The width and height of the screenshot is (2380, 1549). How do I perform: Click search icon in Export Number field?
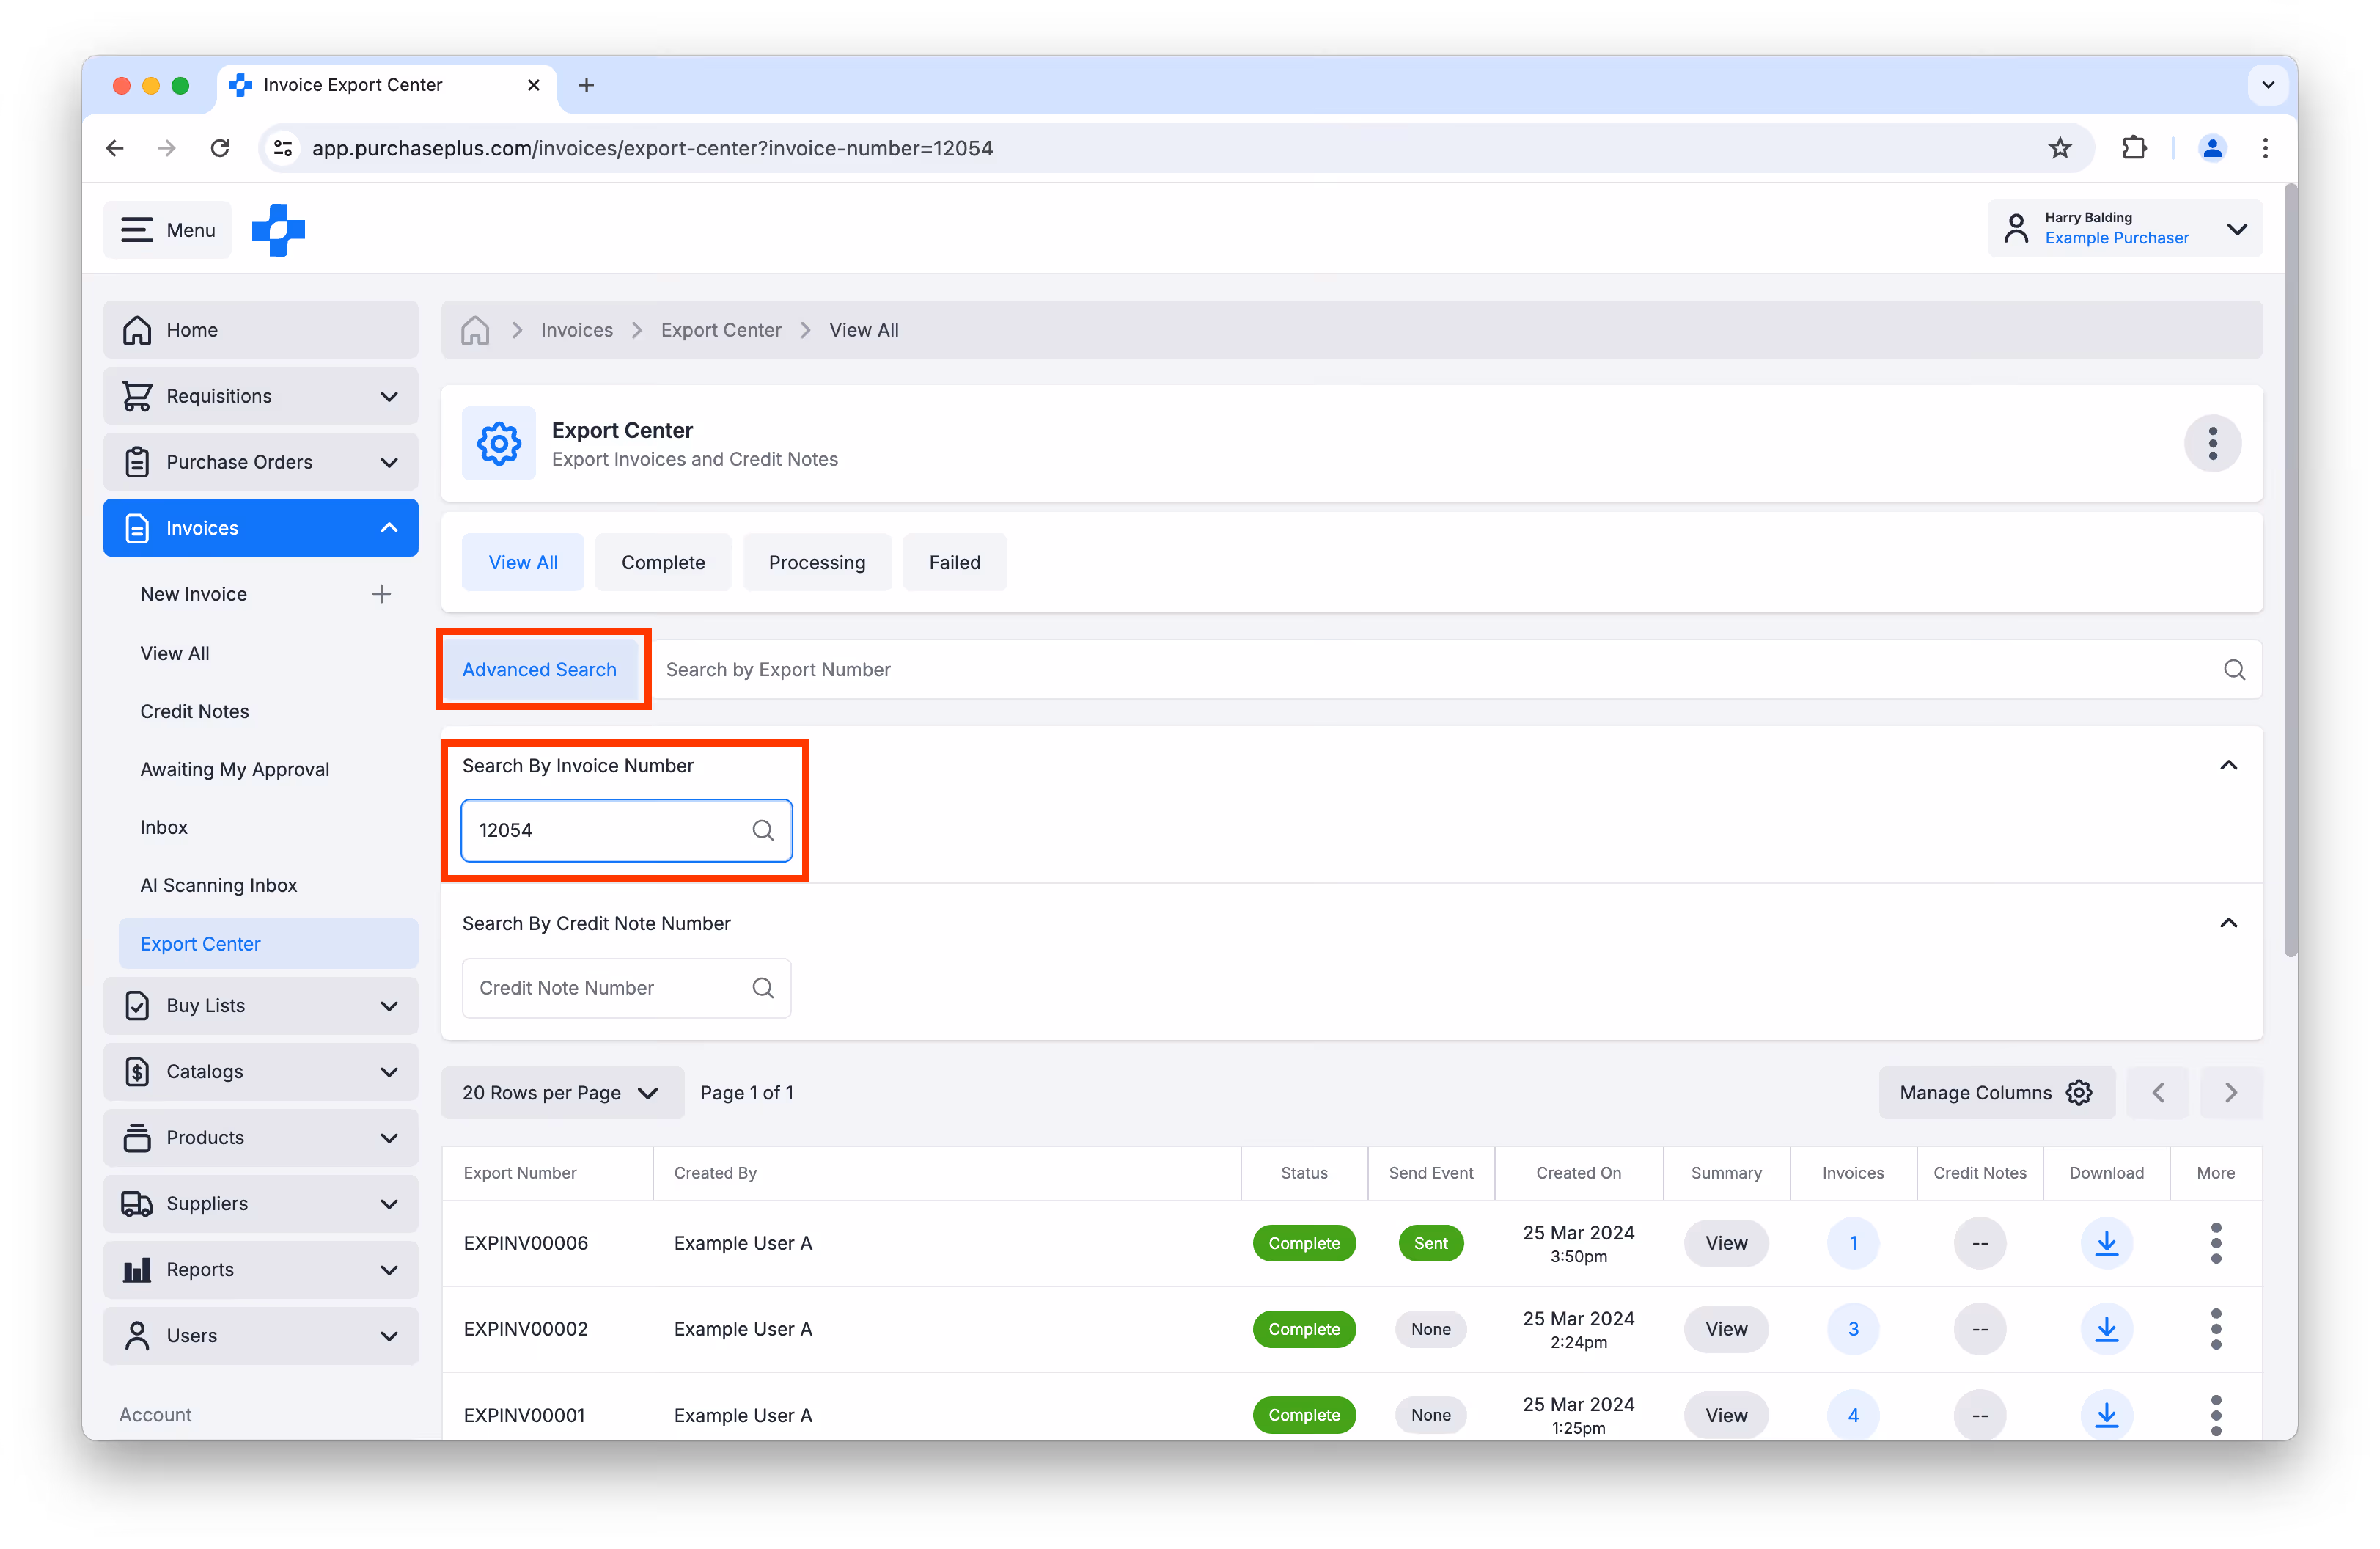(2234, 670)
